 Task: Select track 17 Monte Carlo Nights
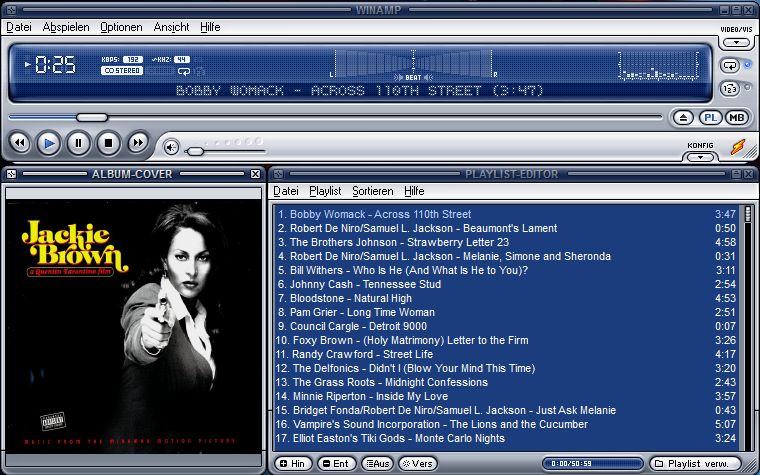507,439
